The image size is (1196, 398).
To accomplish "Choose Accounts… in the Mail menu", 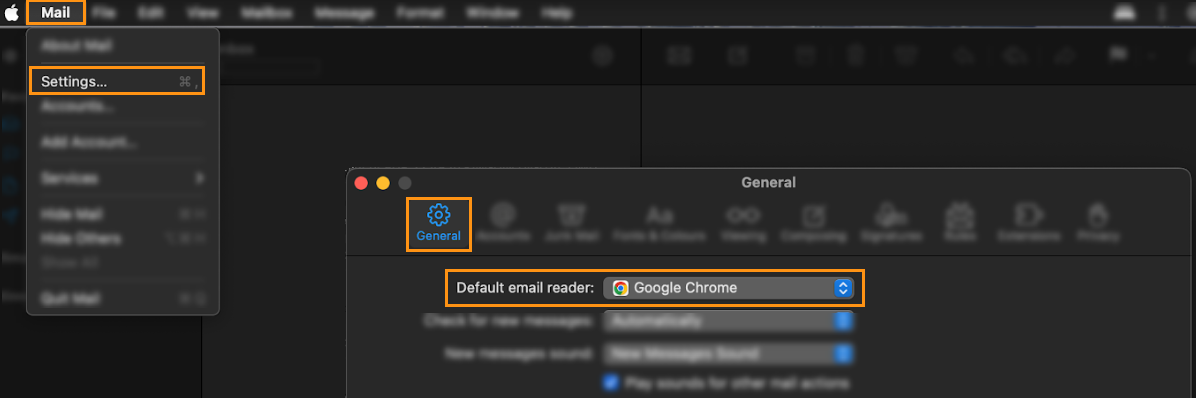I will [123, 106].
